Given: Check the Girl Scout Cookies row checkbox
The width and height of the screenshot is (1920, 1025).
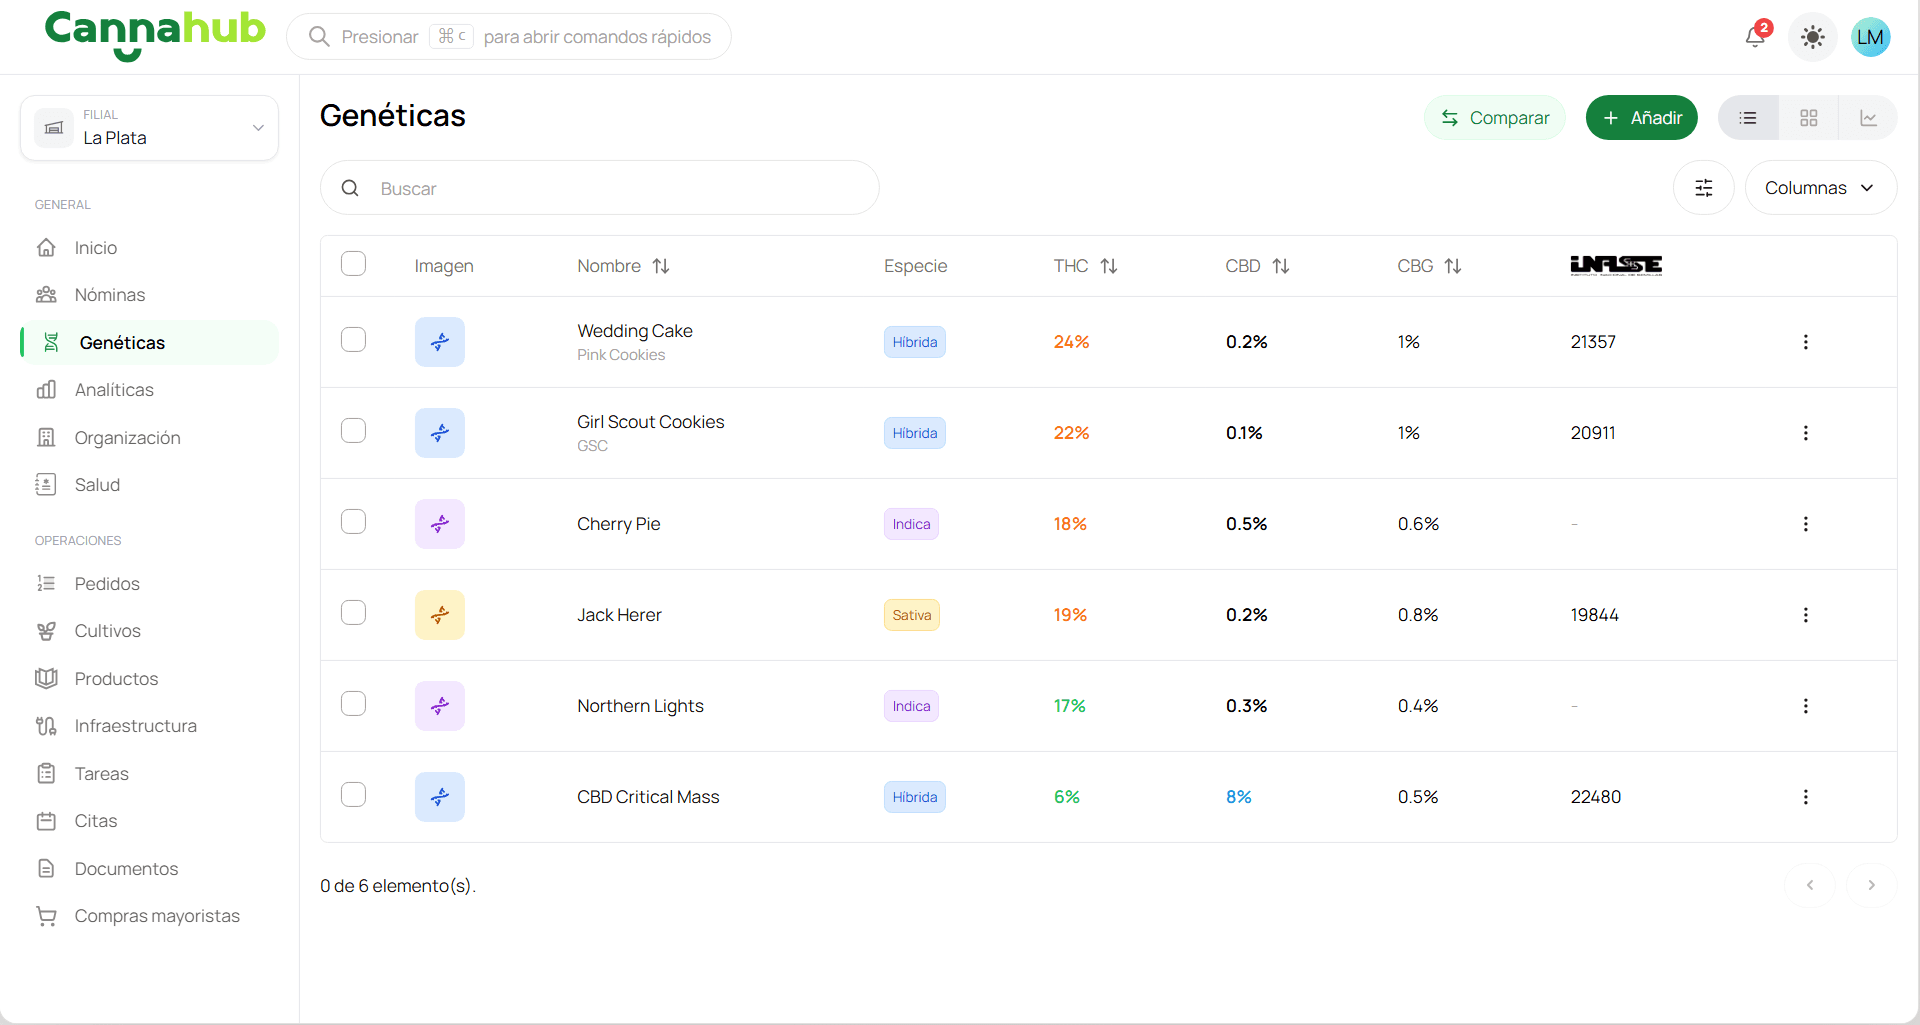Looking at the screenshot, I should [x=353, y=431].
